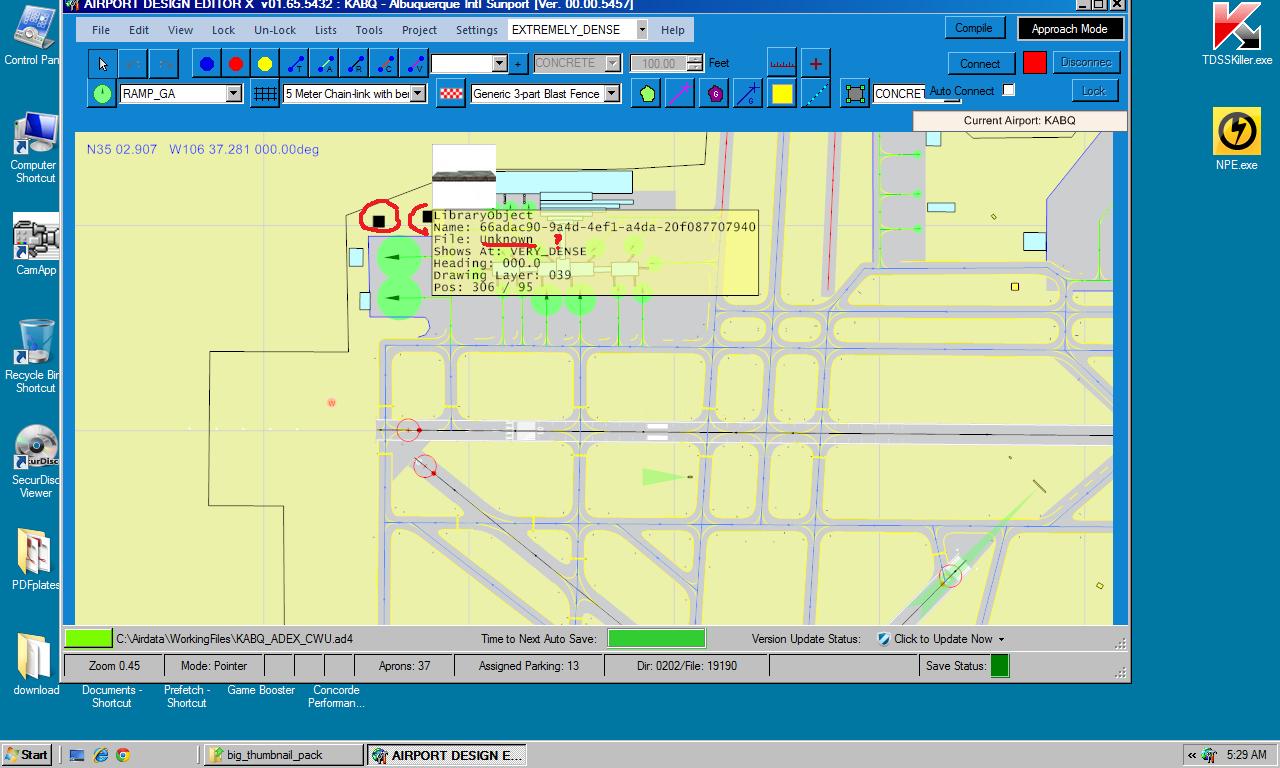Screen dimensions: 1280x768
Task: Click the Windows Start button
Action: 27,755
